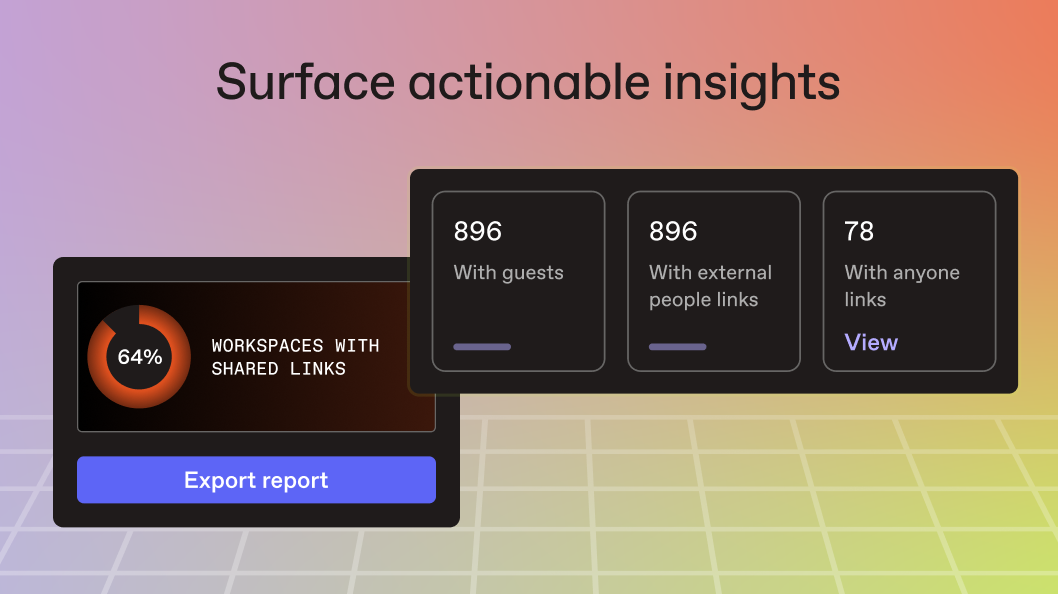
Task: Open the View link under anyone links
Action: click(x=871, y=342)
